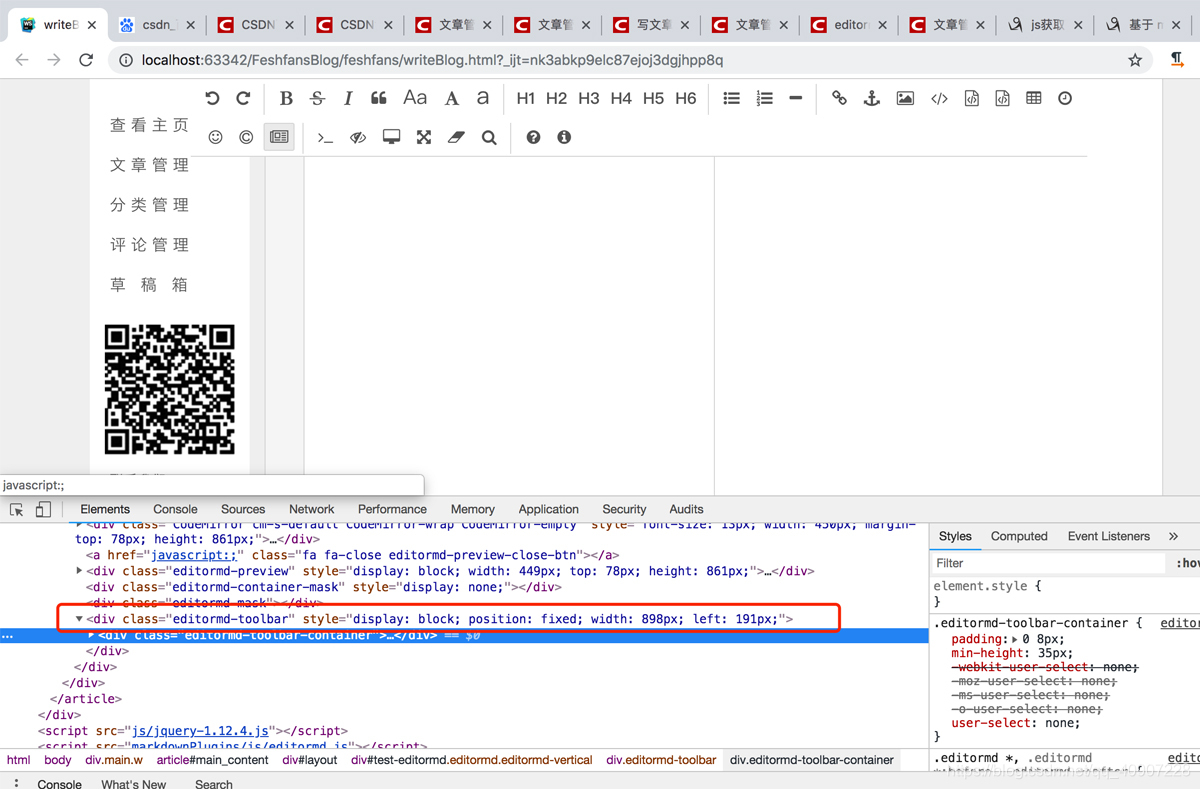This screenshot has height=789, width=1200.
Task: Clear the editor with the eraser icon
Action: point(457,137)
